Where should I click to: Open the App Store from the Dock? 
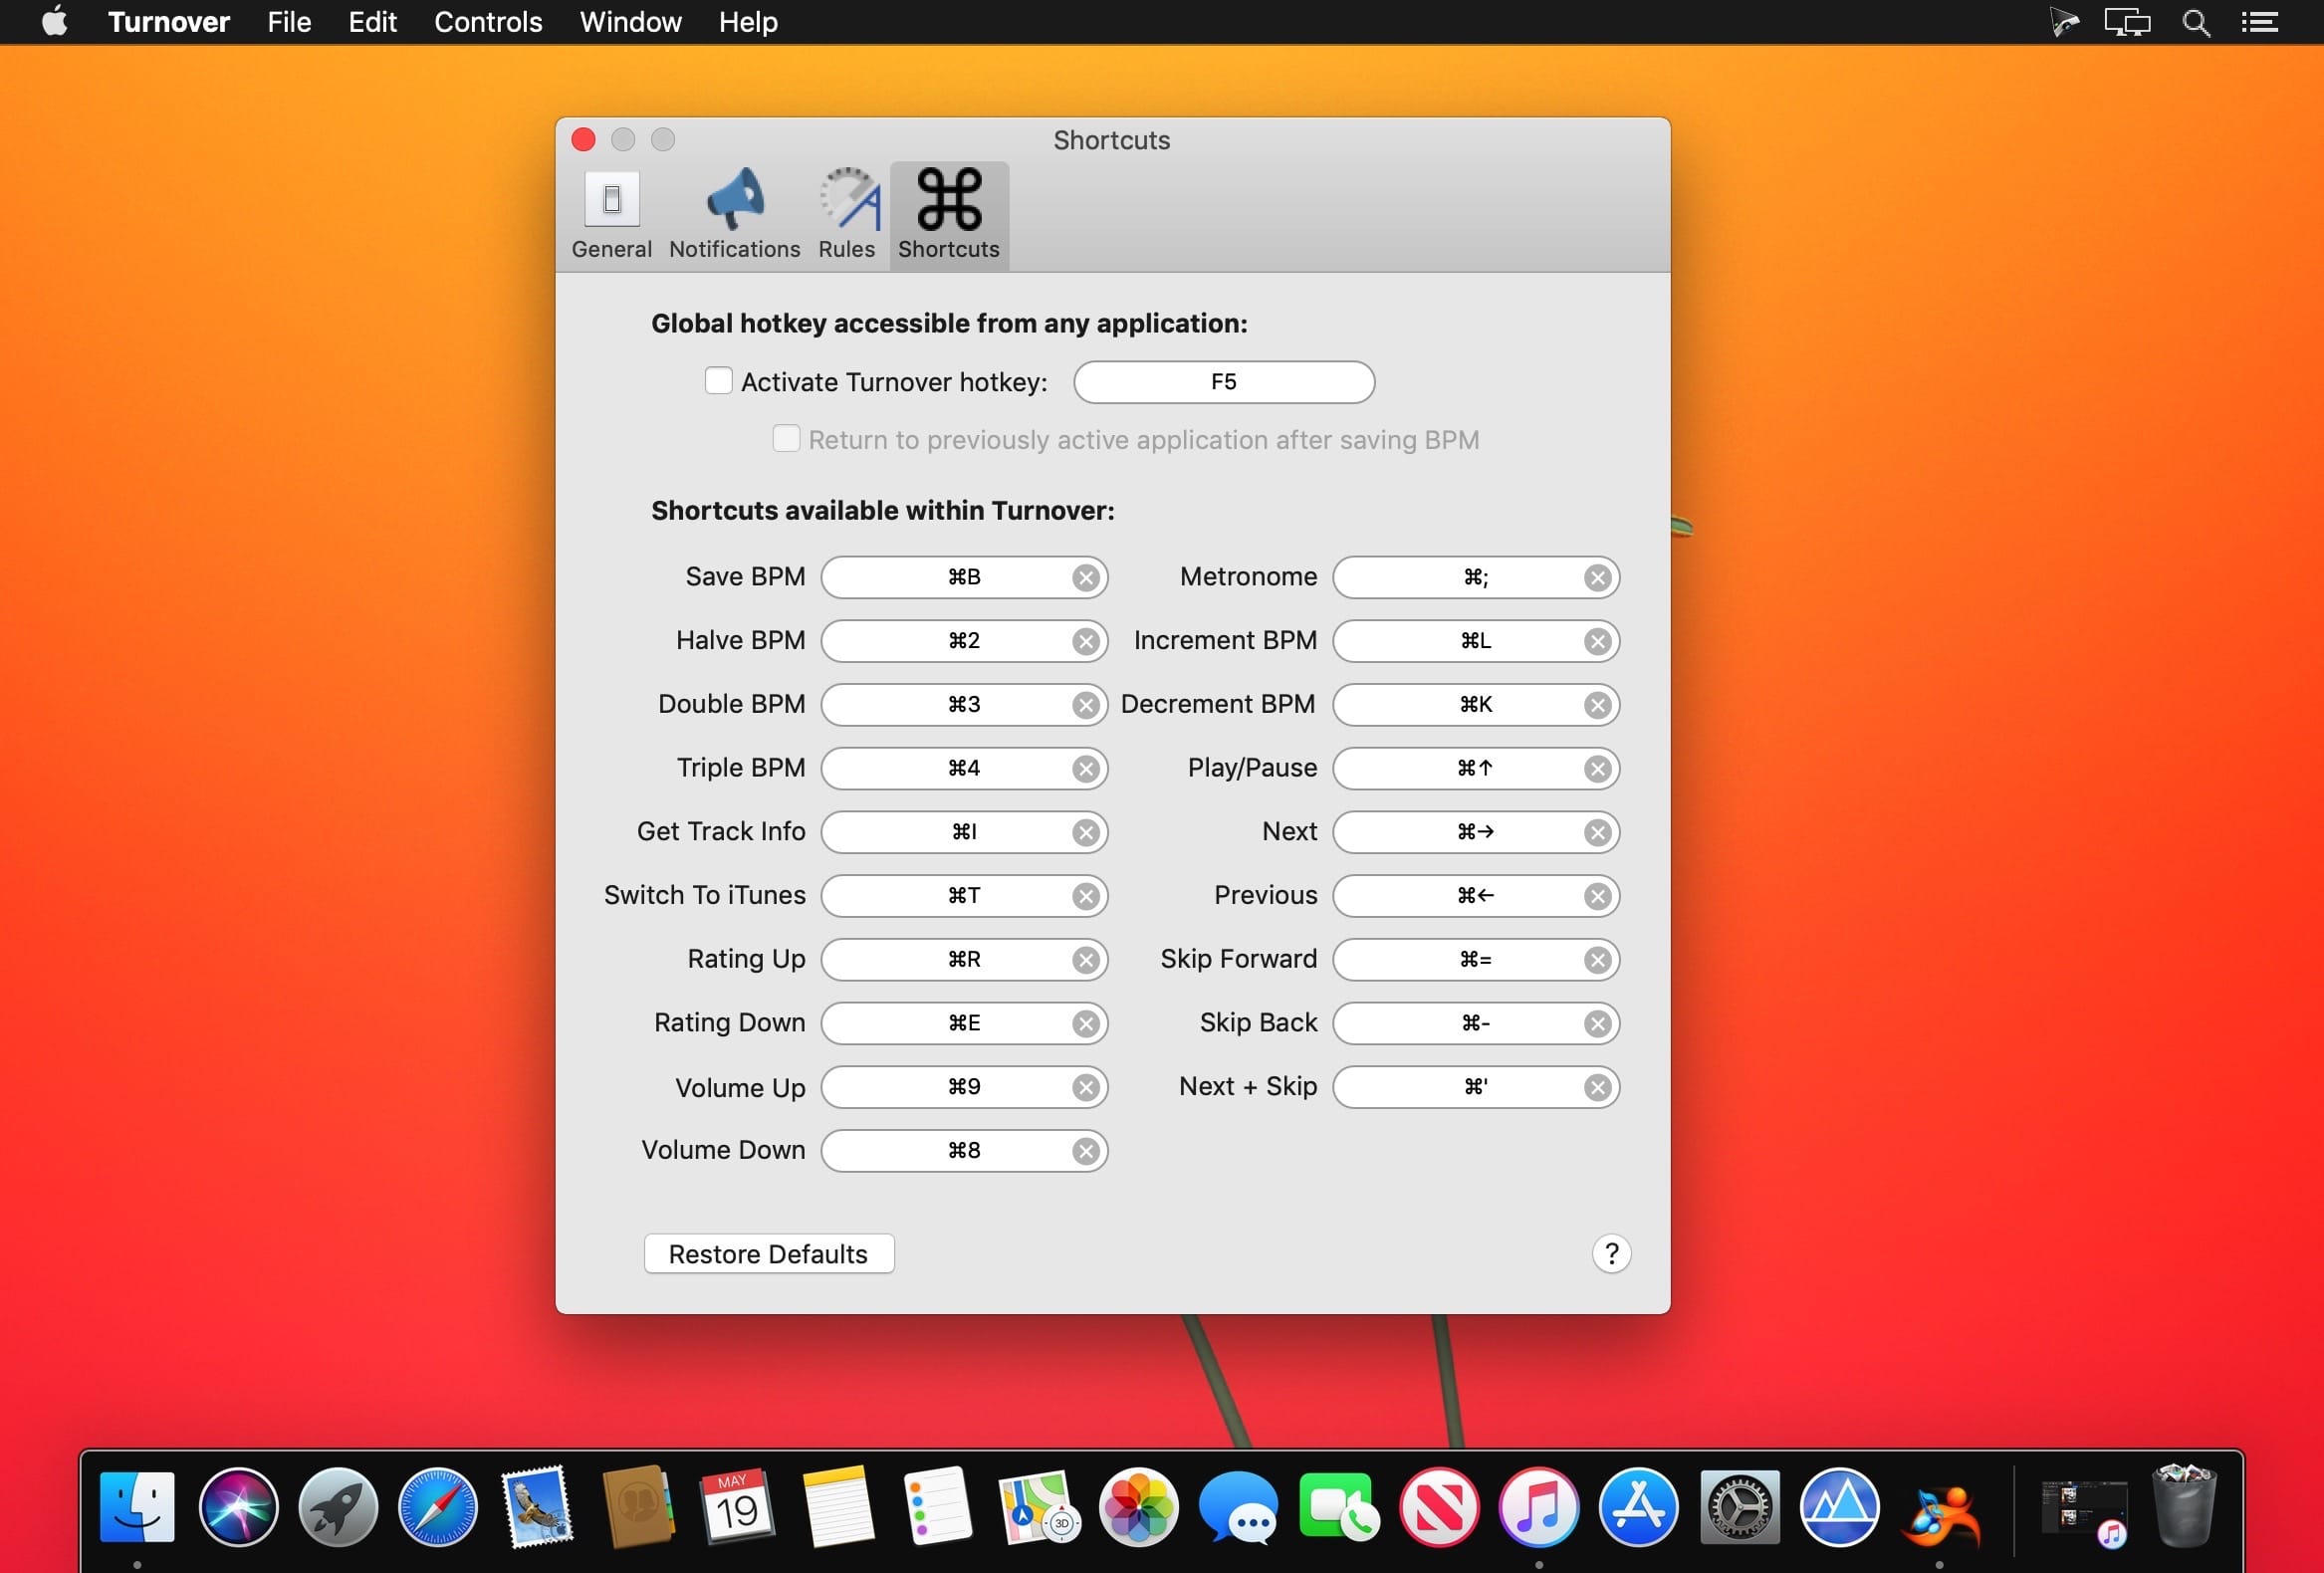click(x=1638, y=1507)
